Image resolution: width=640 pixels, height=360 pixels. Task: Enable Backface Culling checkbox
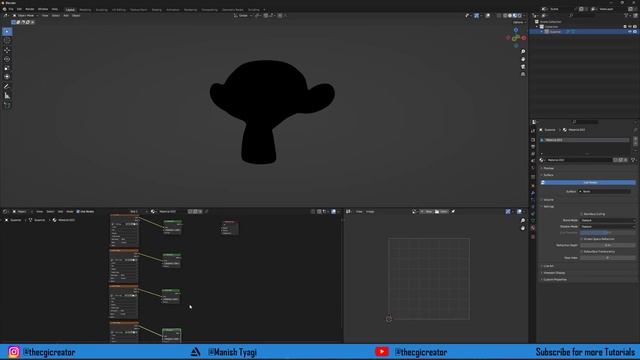point(582,214)
